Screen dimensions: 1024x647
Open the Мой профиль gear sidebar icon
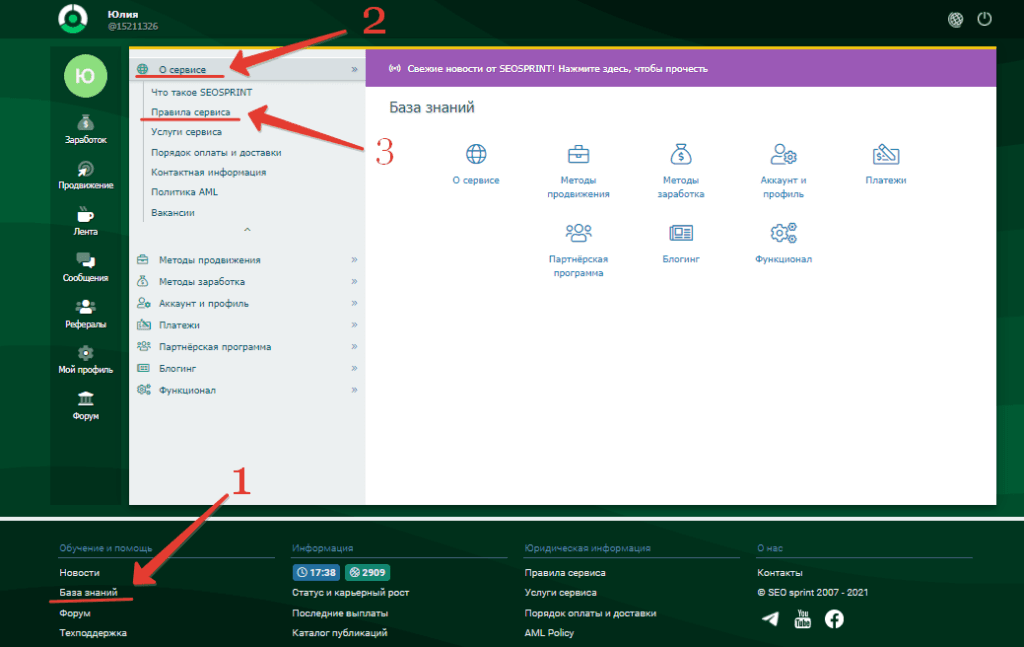[x=86, y=353]
